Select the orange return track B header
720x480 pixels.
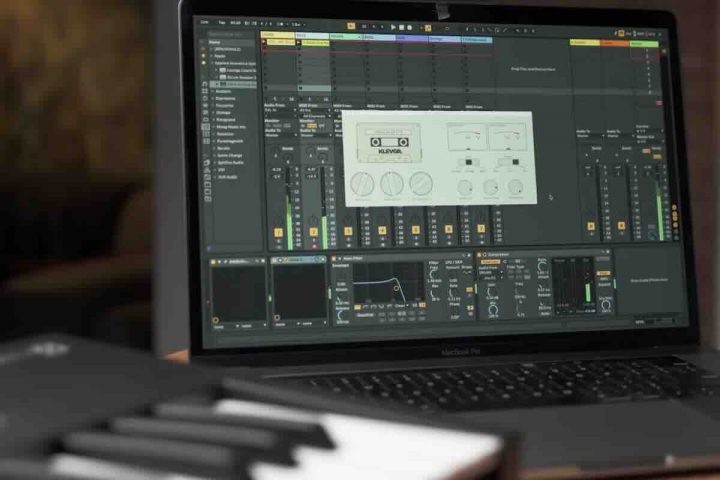(x=615, y=43)
